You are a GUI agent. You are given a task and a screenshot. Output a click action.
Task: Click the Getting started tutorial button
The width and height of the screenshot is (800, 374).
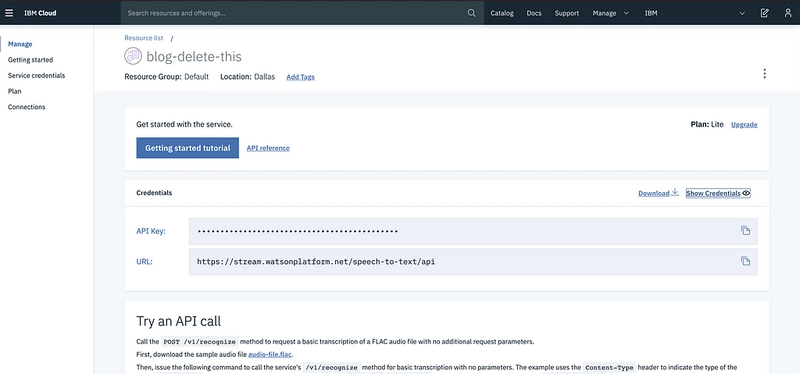click(x=187, y=148)
